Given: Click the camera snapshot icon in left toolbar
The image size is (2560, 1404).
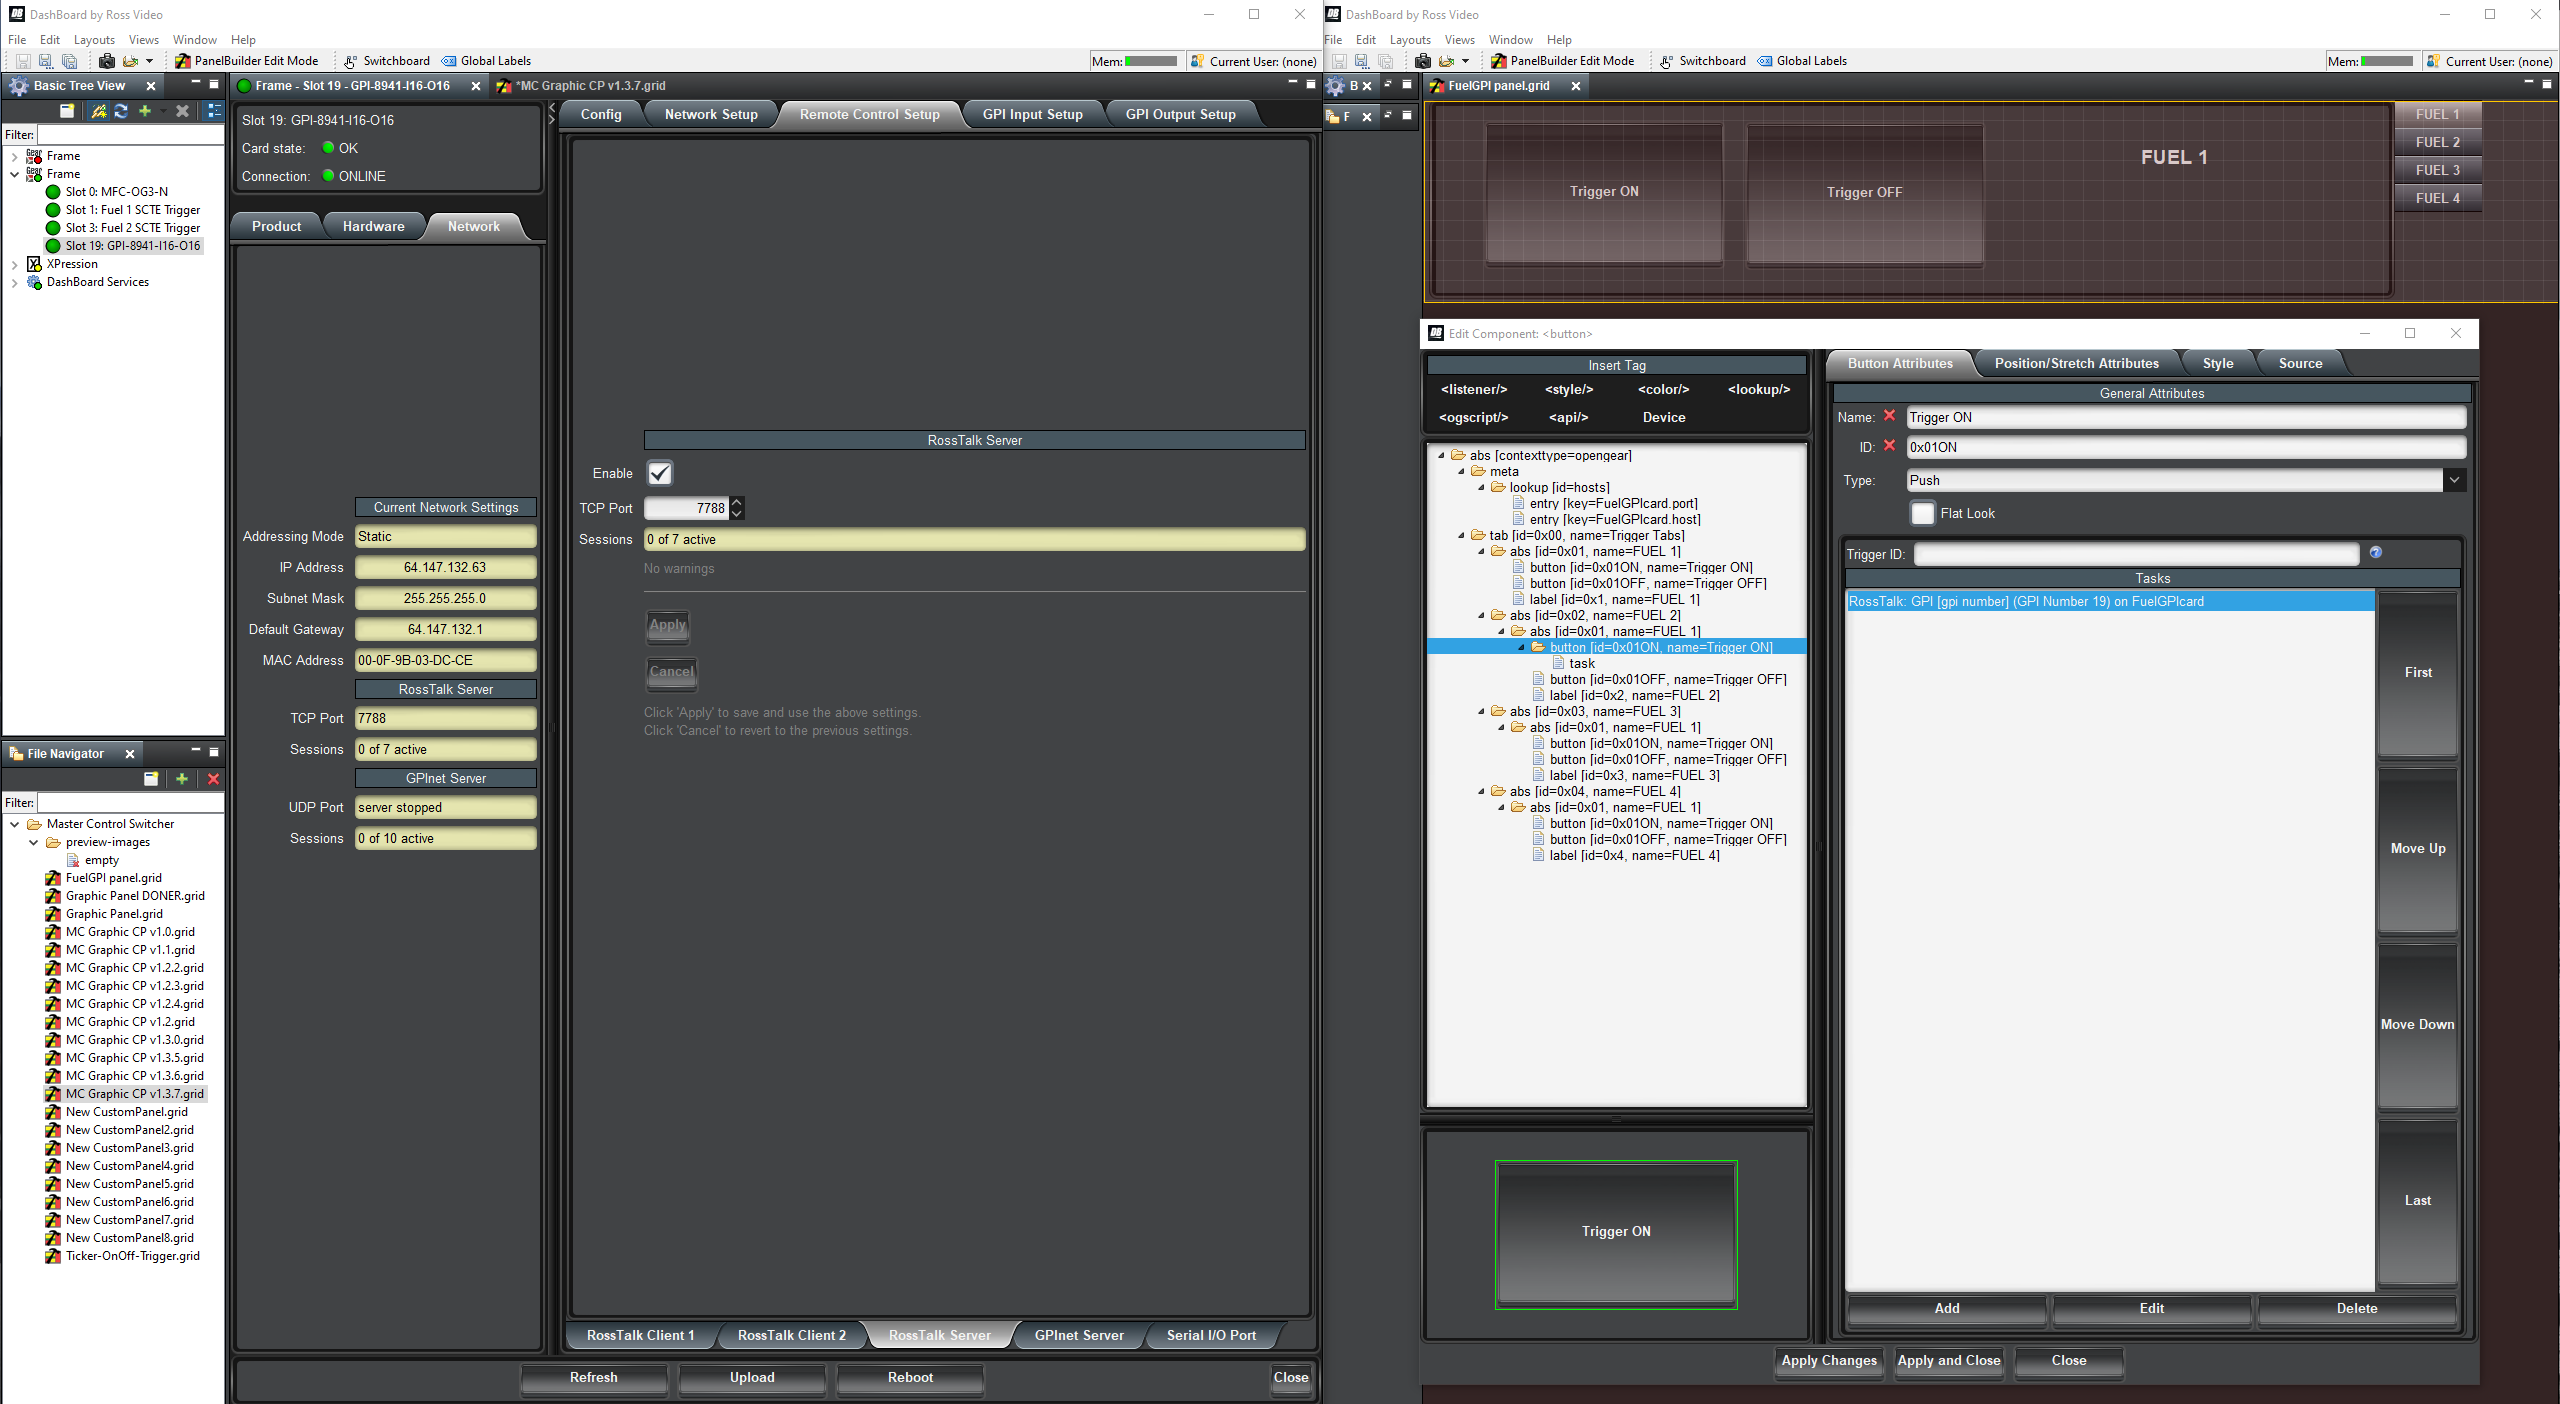Looking at the screenshot, I should point(107,61).
